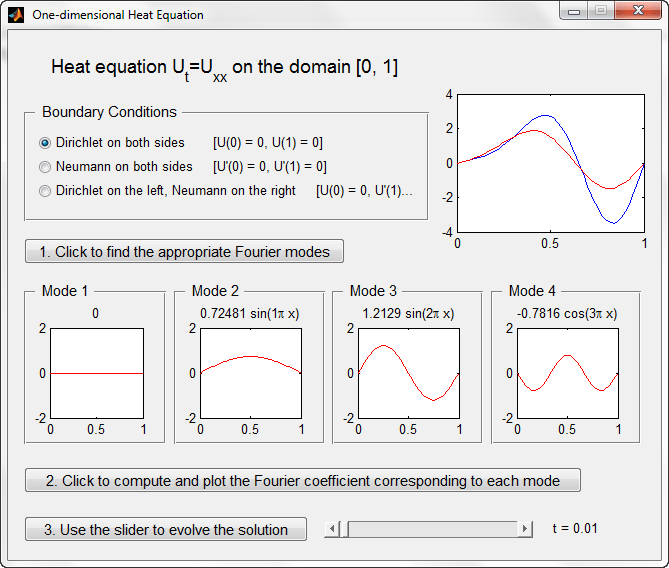
Task: Minimize the Heat Equation window
Action: pos(574,11)
